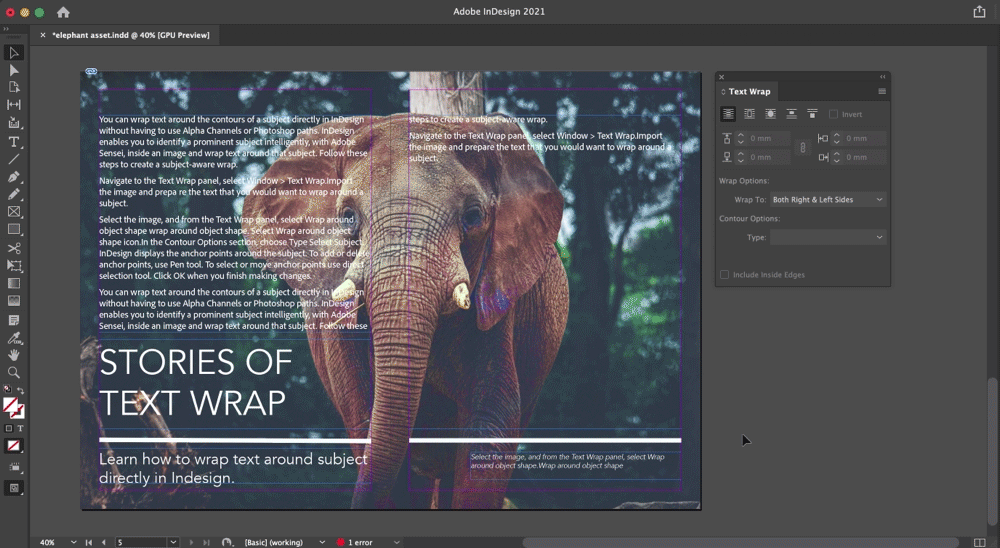Open the Wrap To dropdown
The width and height of the screenshot is (1000, 548).
click(x=827, y=199)
